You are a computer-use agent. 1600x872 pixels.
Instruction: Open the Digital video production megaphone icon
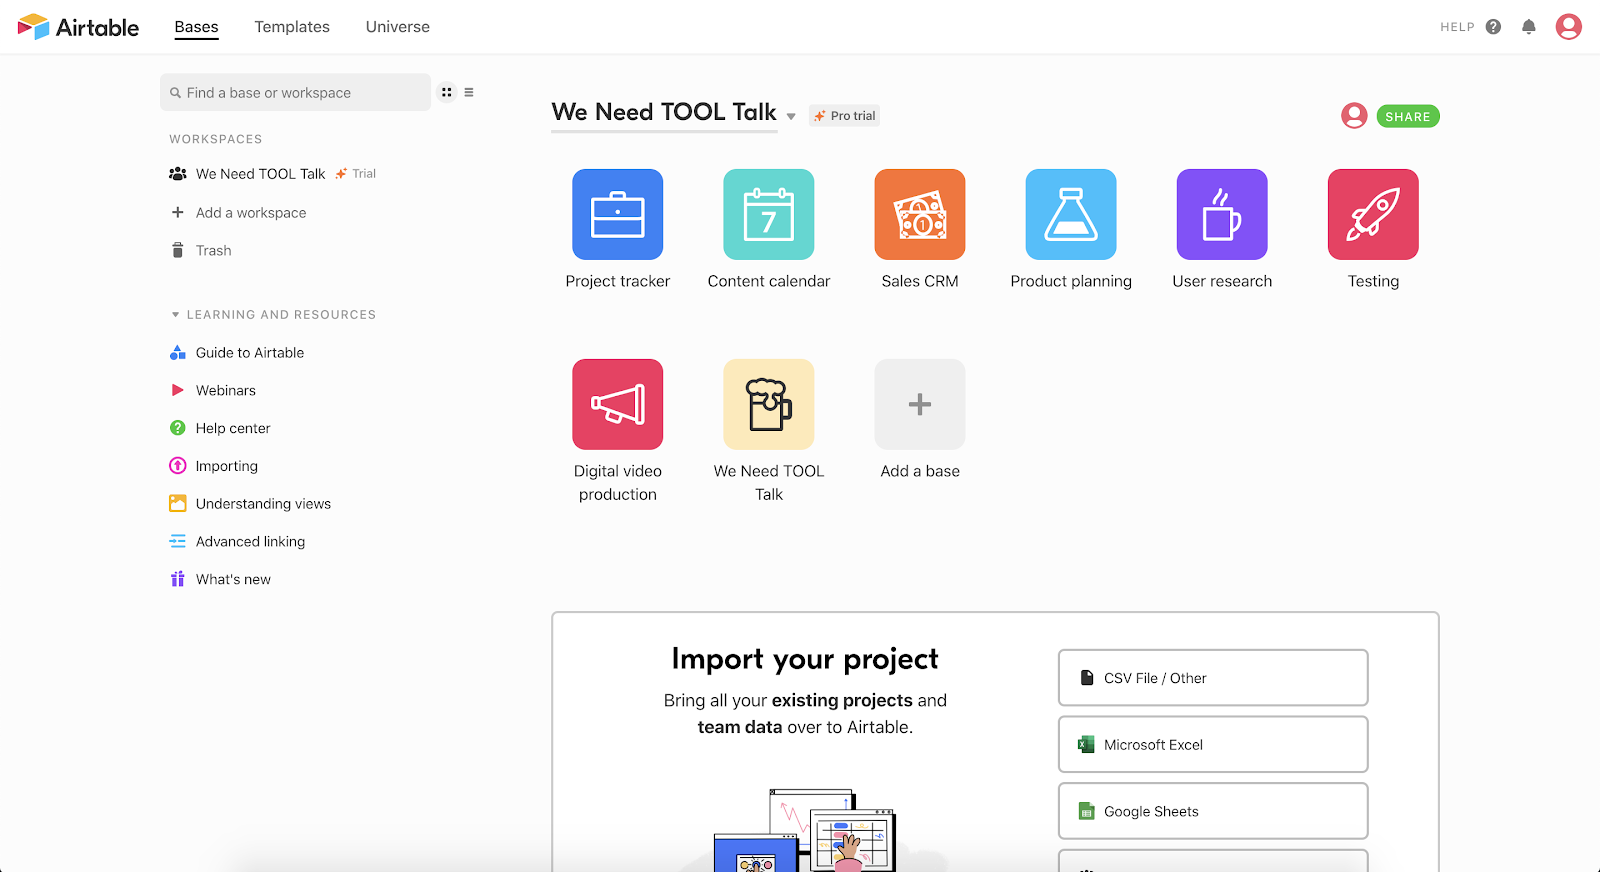[617, 404]
